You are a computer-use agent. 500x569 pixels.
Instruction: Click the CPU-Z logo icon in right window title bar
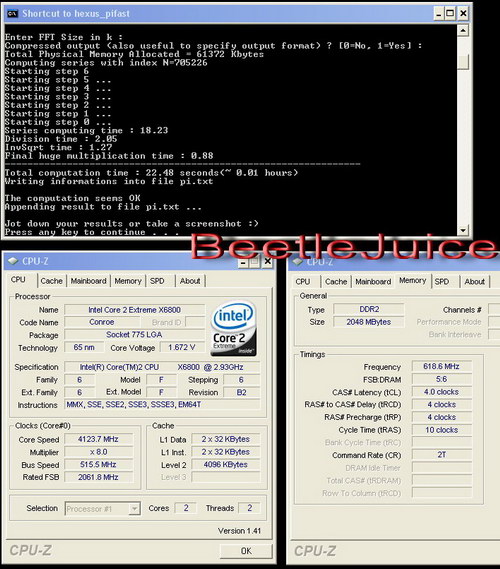[x=297, y=262]
